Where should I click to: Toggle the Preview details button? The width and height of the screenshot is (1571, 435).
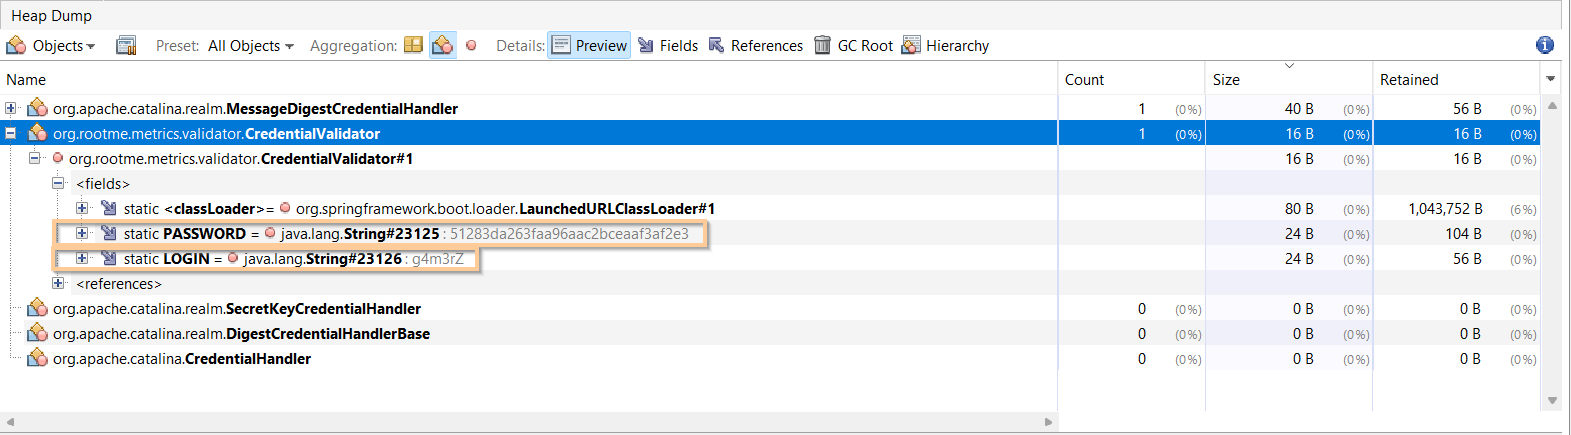pyautogui.click(x=589, y=46)
